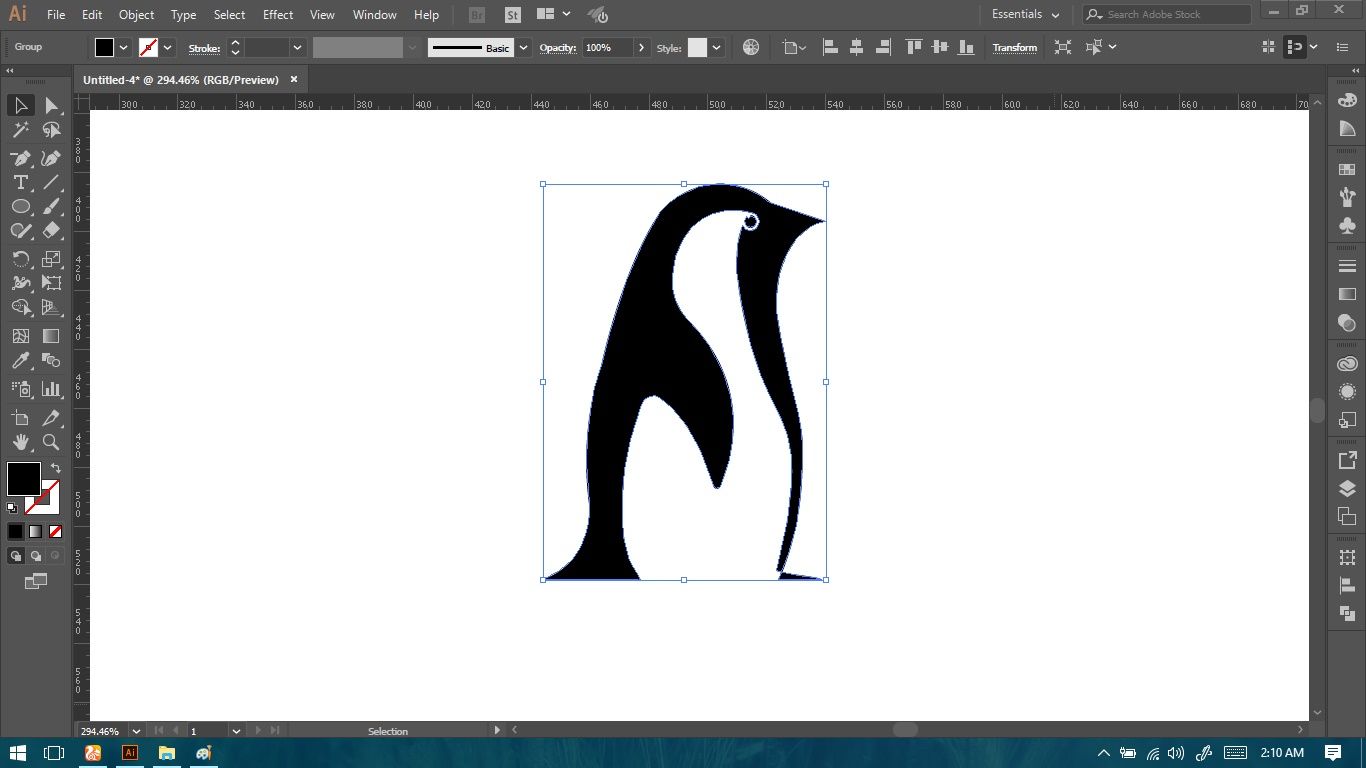Set paint mode to None

(55, 531)
